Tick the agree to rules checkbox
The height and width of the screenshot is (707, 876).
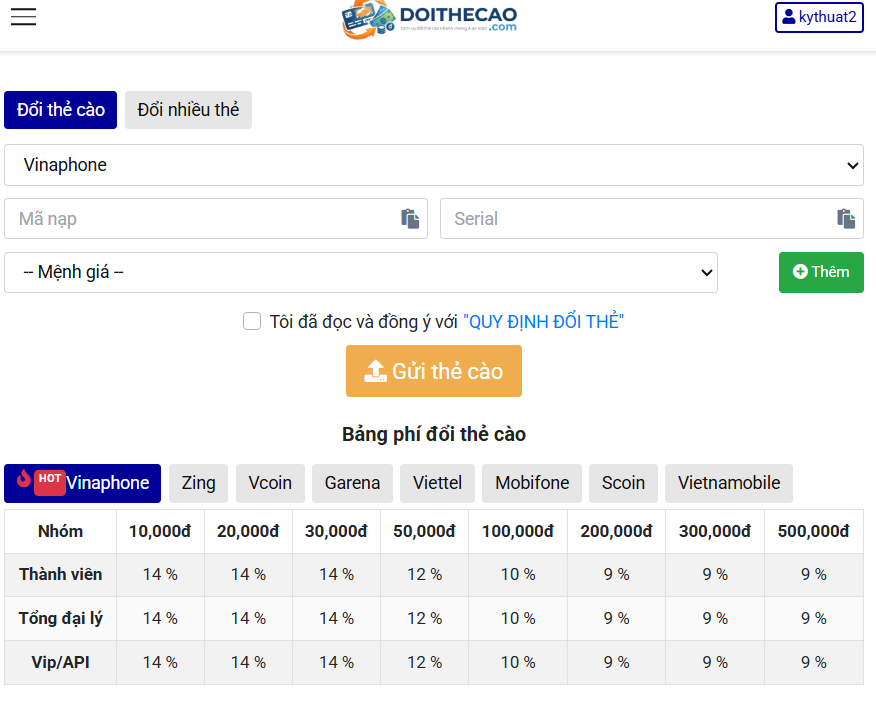coord(252,321)
